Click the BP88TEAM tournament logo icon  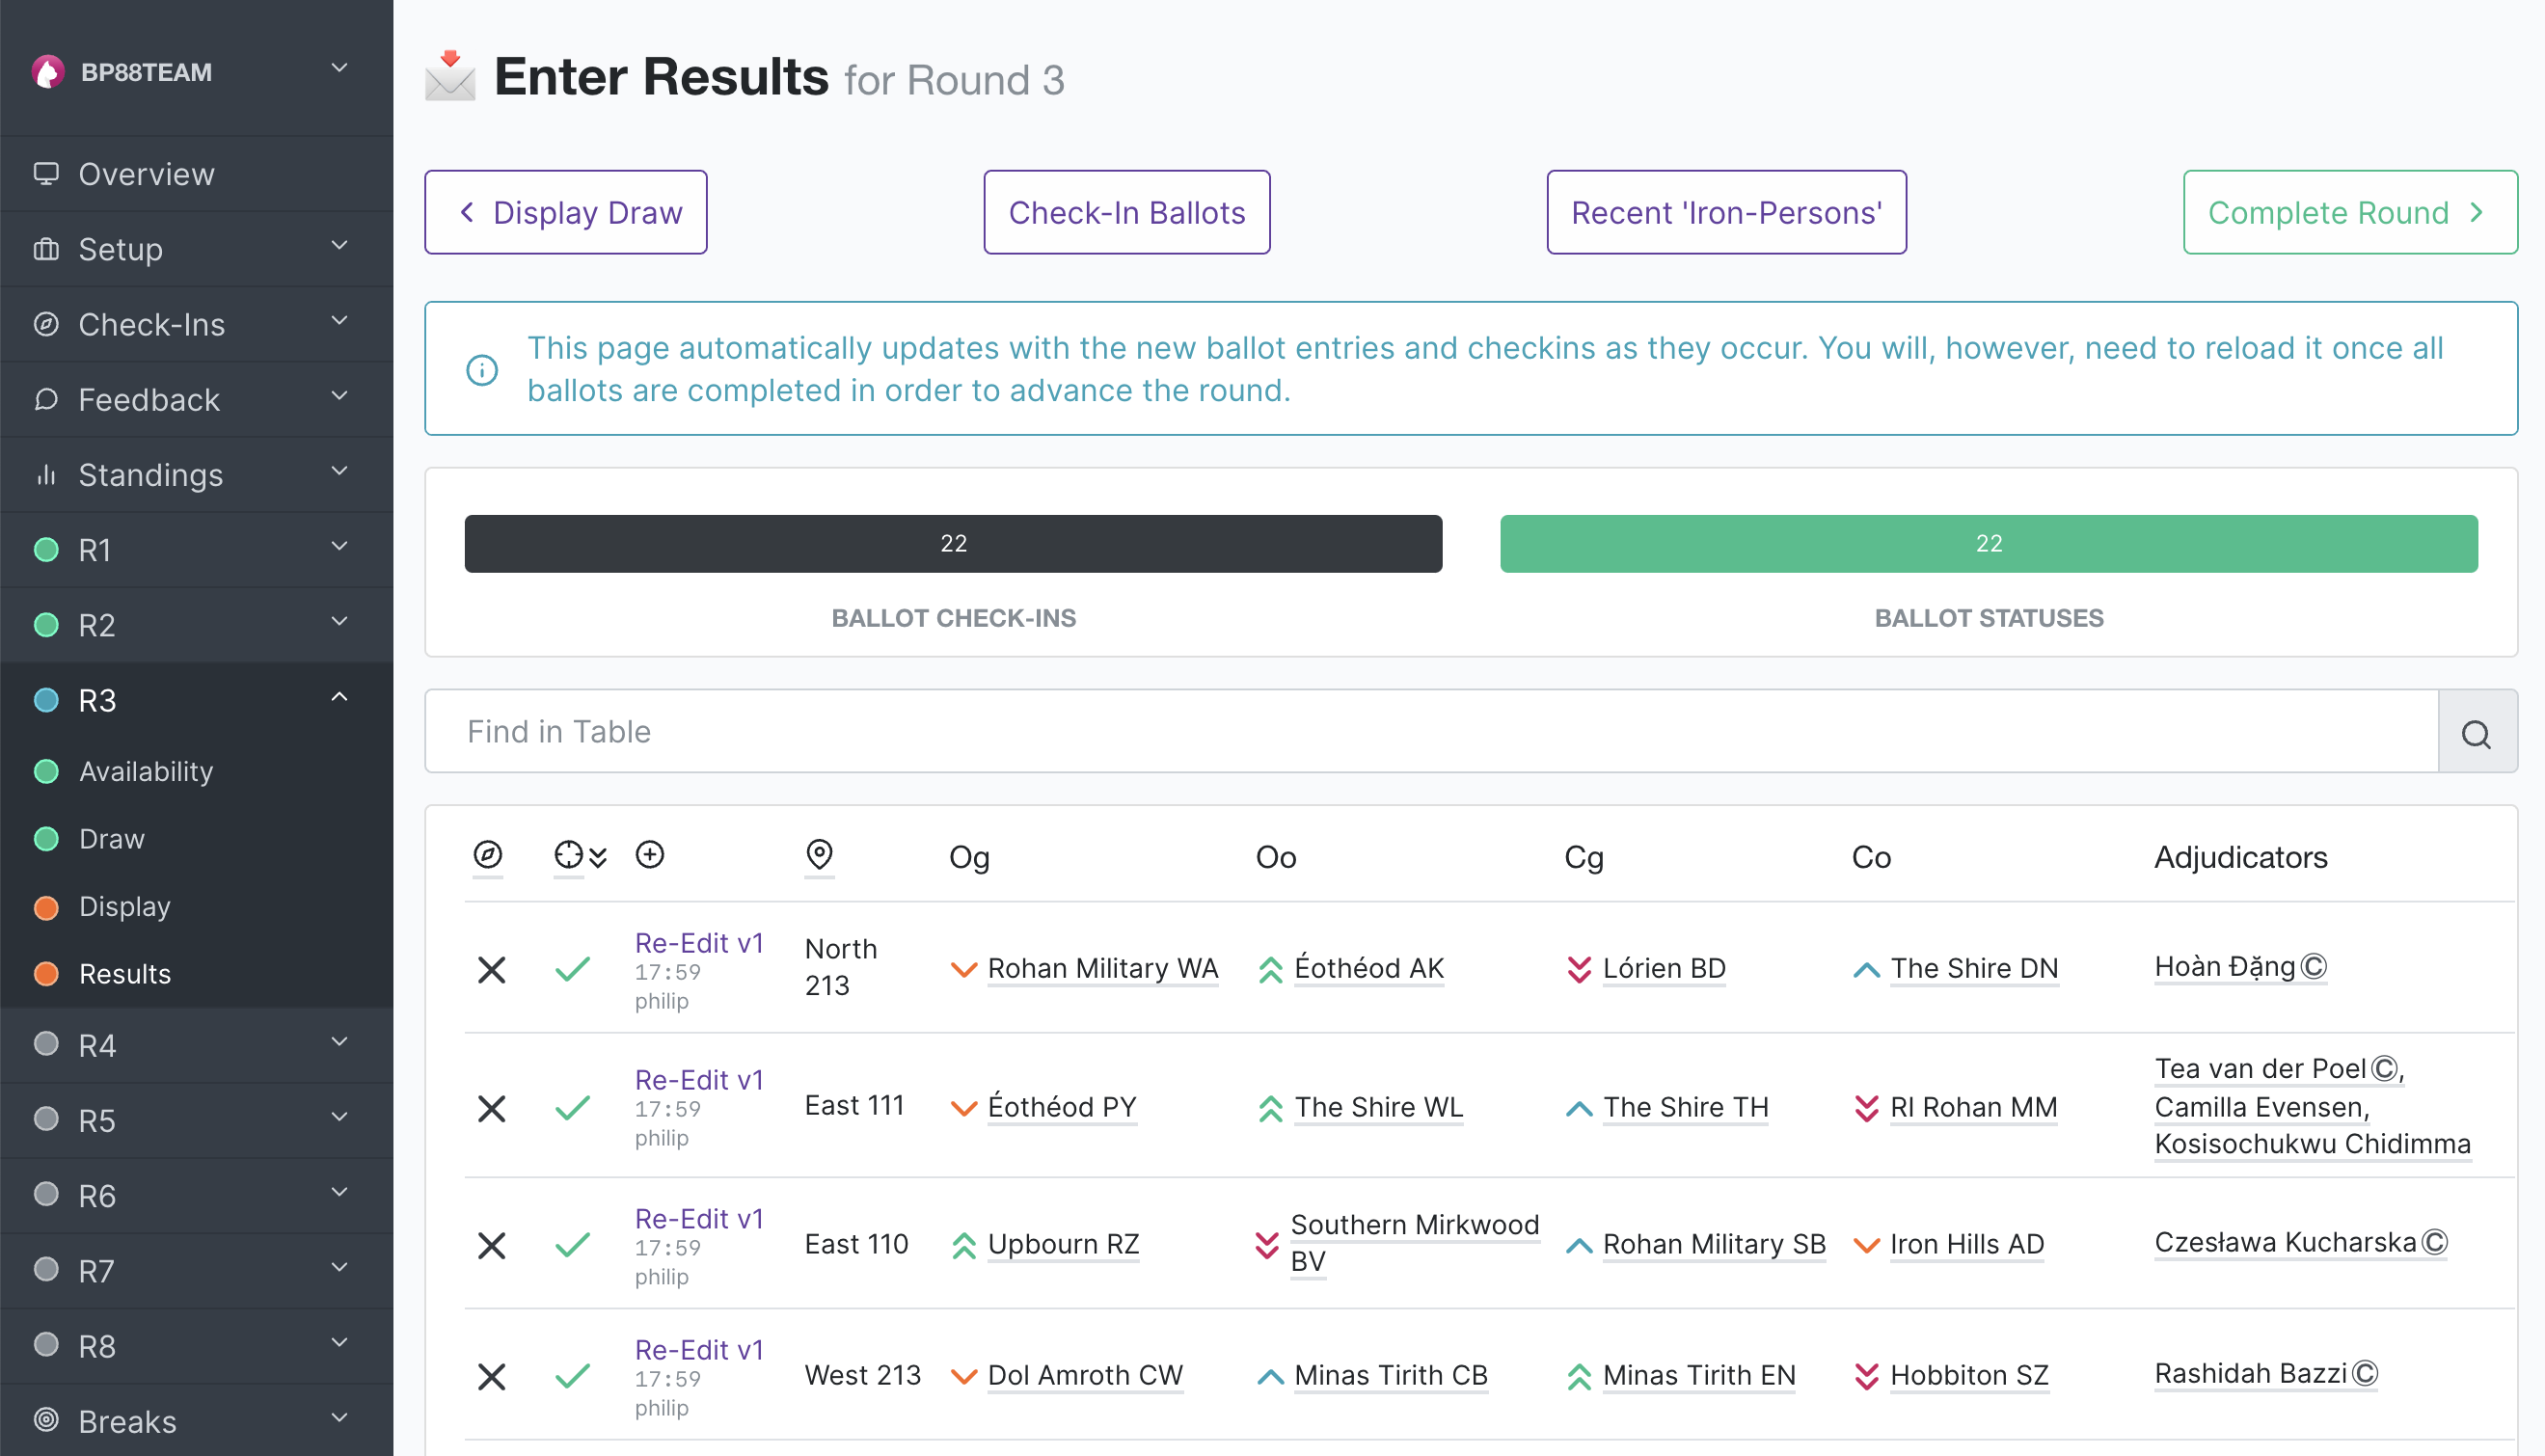[47, 71]
